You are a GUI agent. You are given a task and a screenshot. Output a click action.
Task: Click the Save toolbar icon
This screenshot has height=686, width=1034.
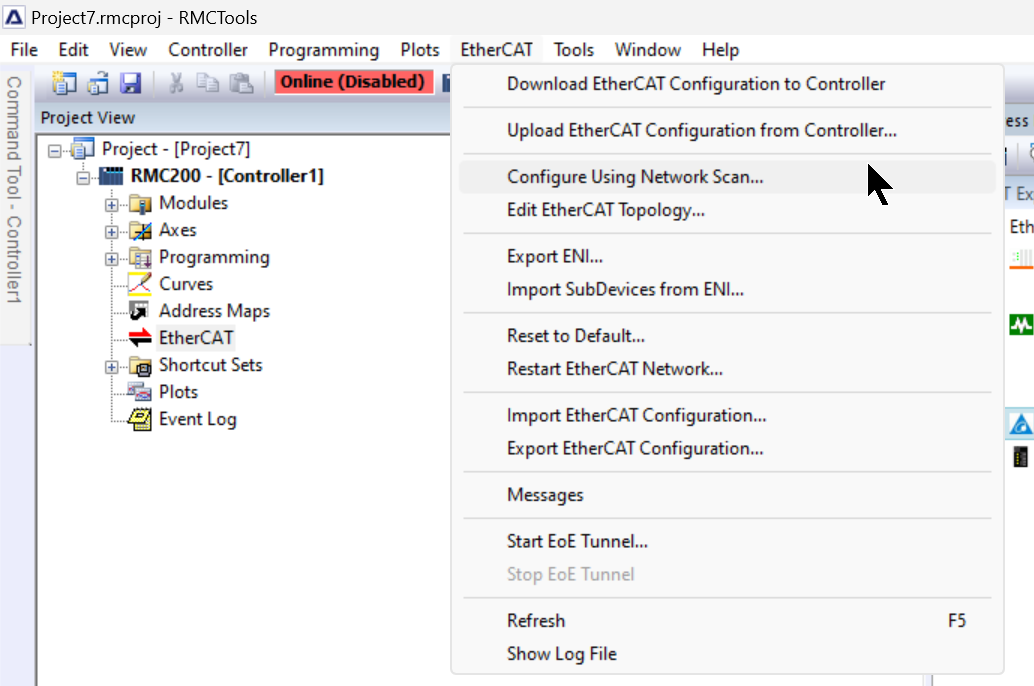(x=131, y=82)
